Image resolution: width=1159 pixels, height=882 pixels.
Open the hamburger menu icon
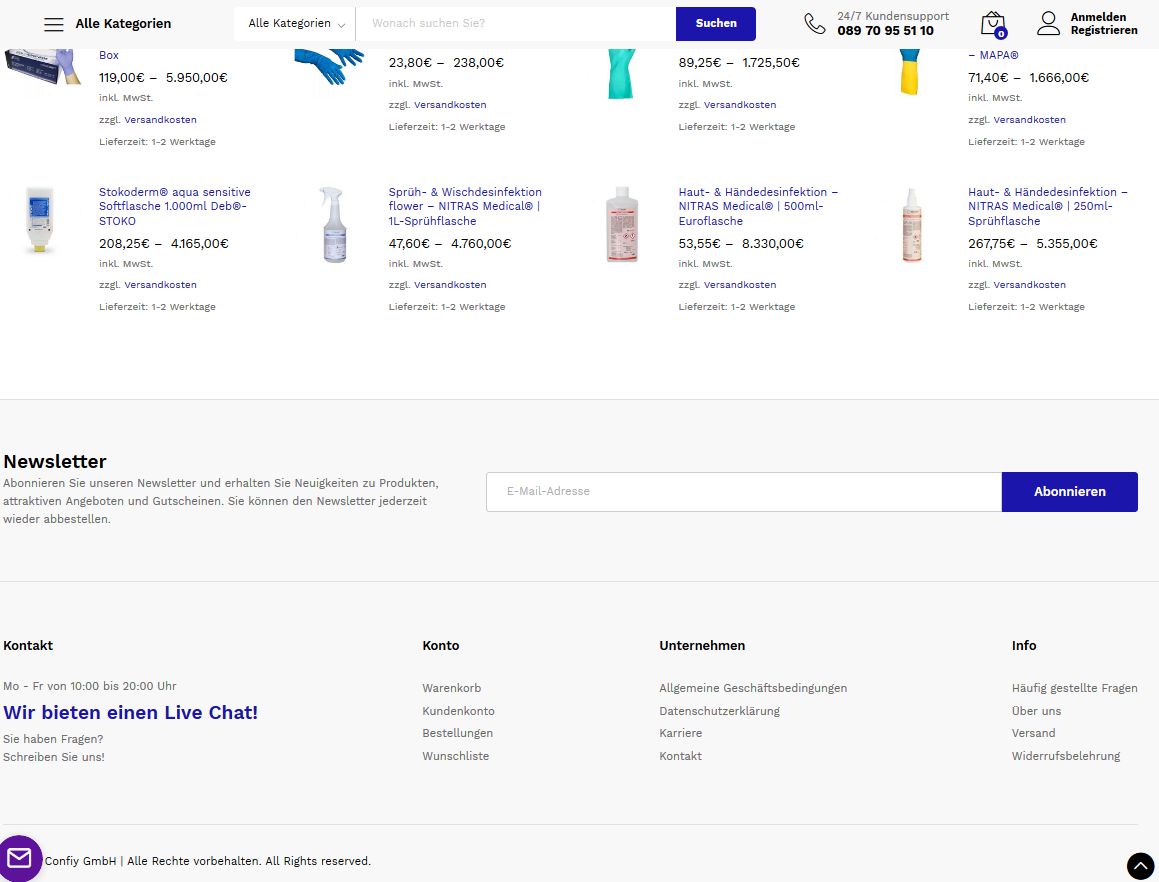point(54,24)
